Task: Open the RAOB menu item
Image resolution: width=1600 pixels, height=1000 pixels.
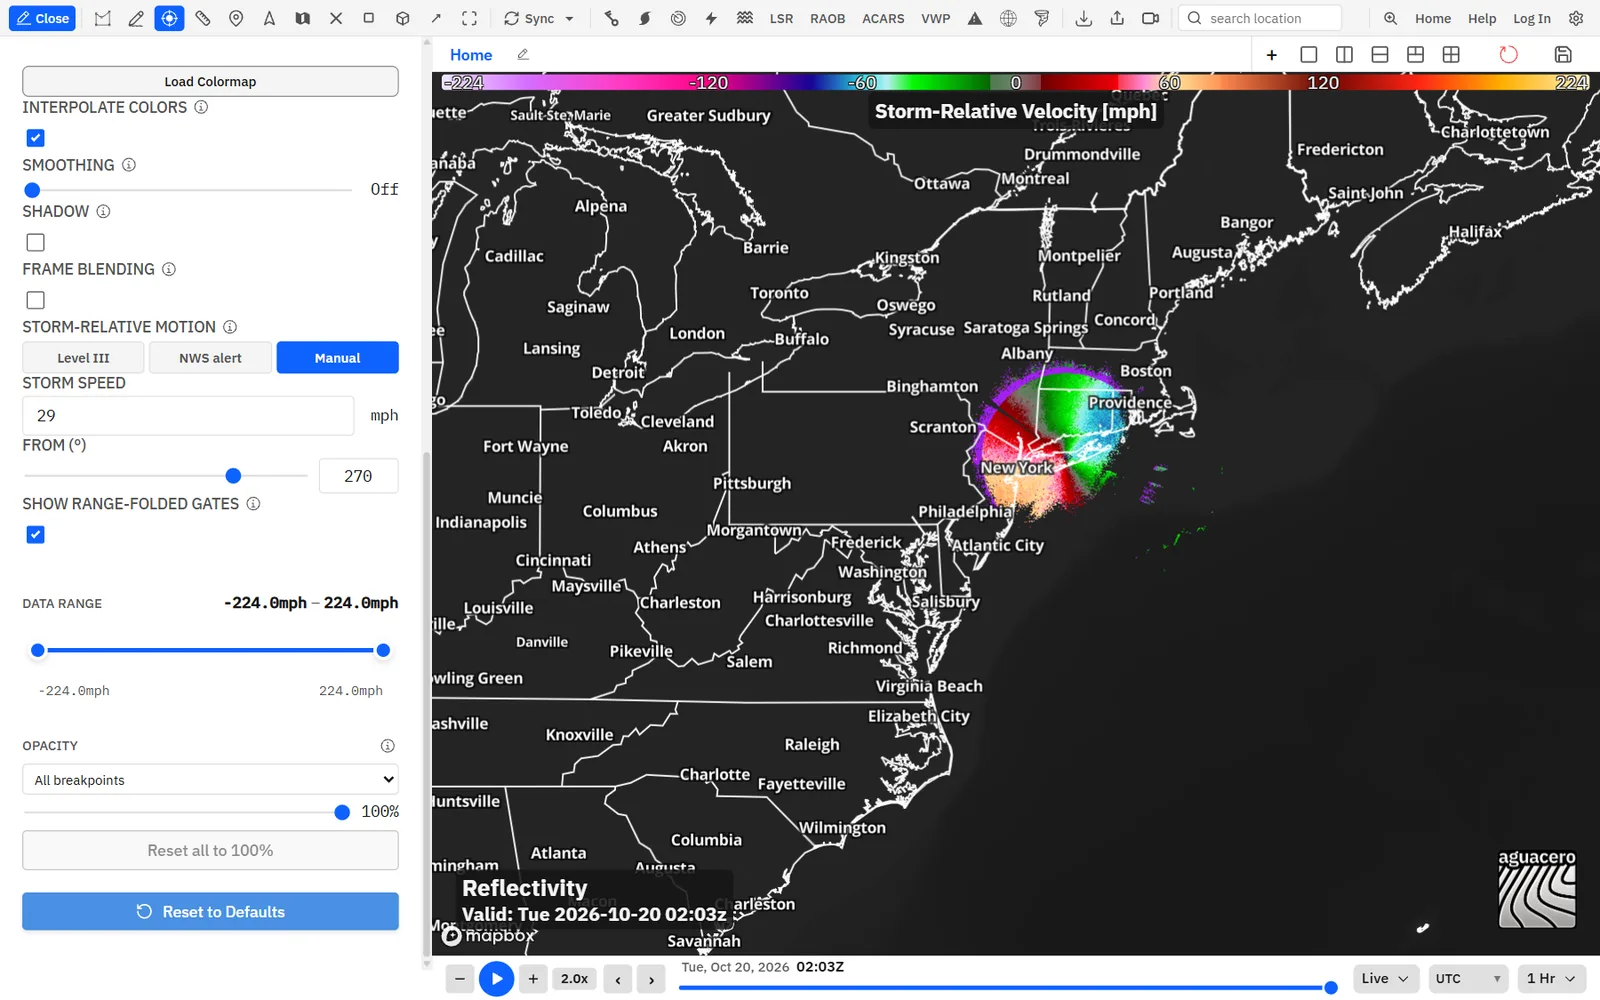Action: tap(827, 18)
